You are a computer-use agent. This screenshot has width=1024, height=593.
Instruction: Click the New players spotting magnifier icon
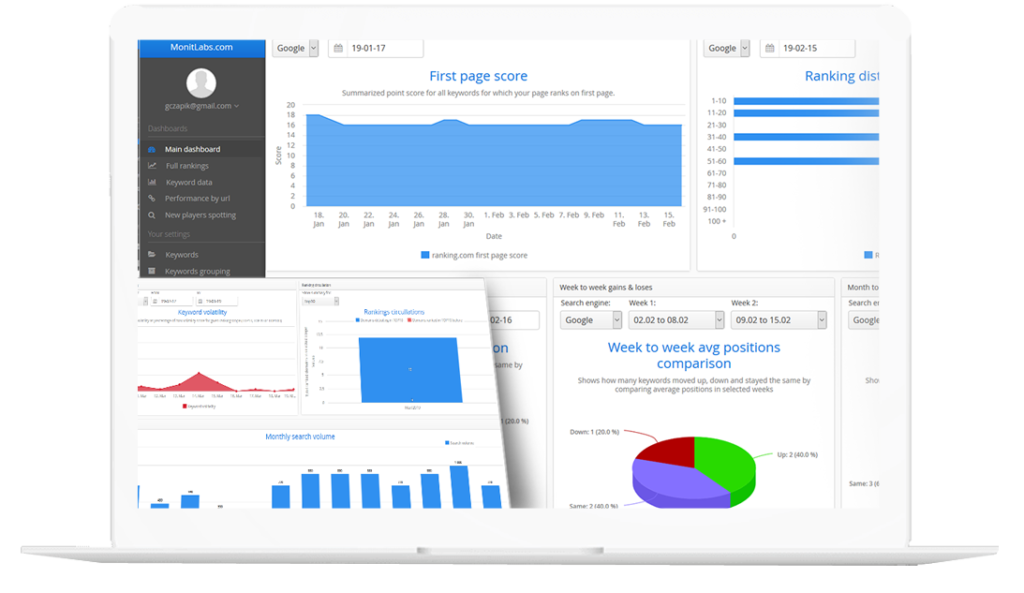click(152, 215)
